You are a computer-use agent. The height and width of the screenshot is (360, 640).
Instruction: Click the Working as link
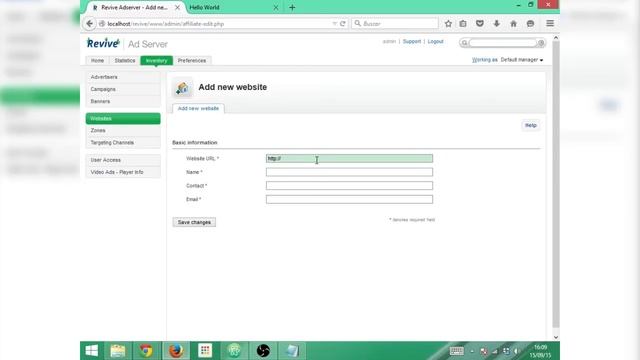coord(484,60)
